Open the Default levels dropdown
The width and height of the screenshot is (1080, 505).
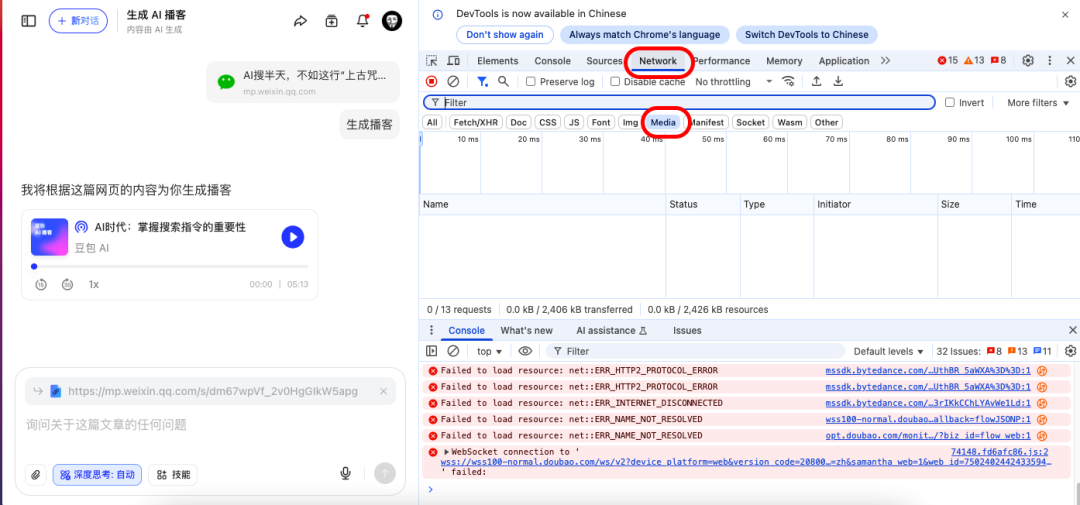(x=889, y=351)
